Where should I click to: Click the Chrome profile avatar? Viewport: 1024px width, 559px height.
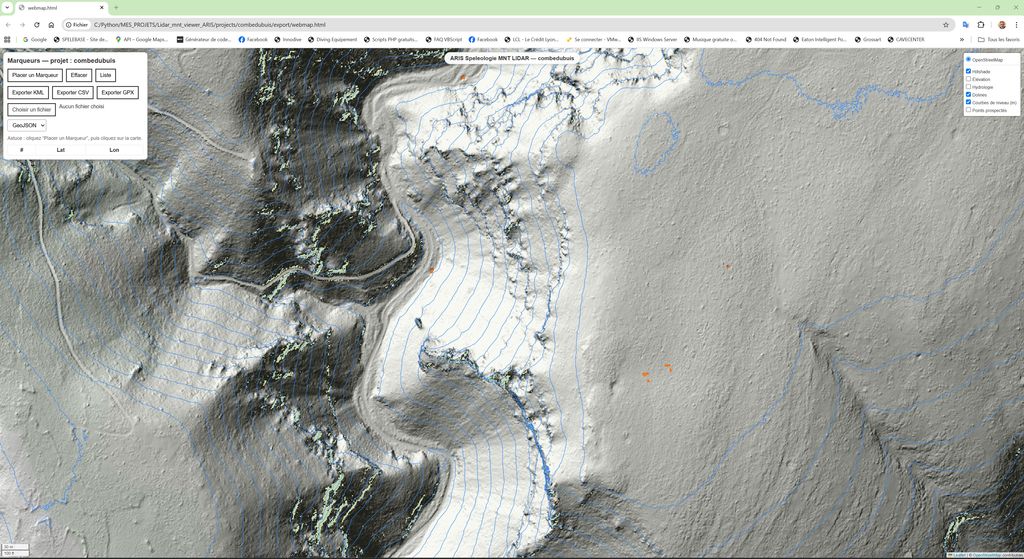point(1001,24)
